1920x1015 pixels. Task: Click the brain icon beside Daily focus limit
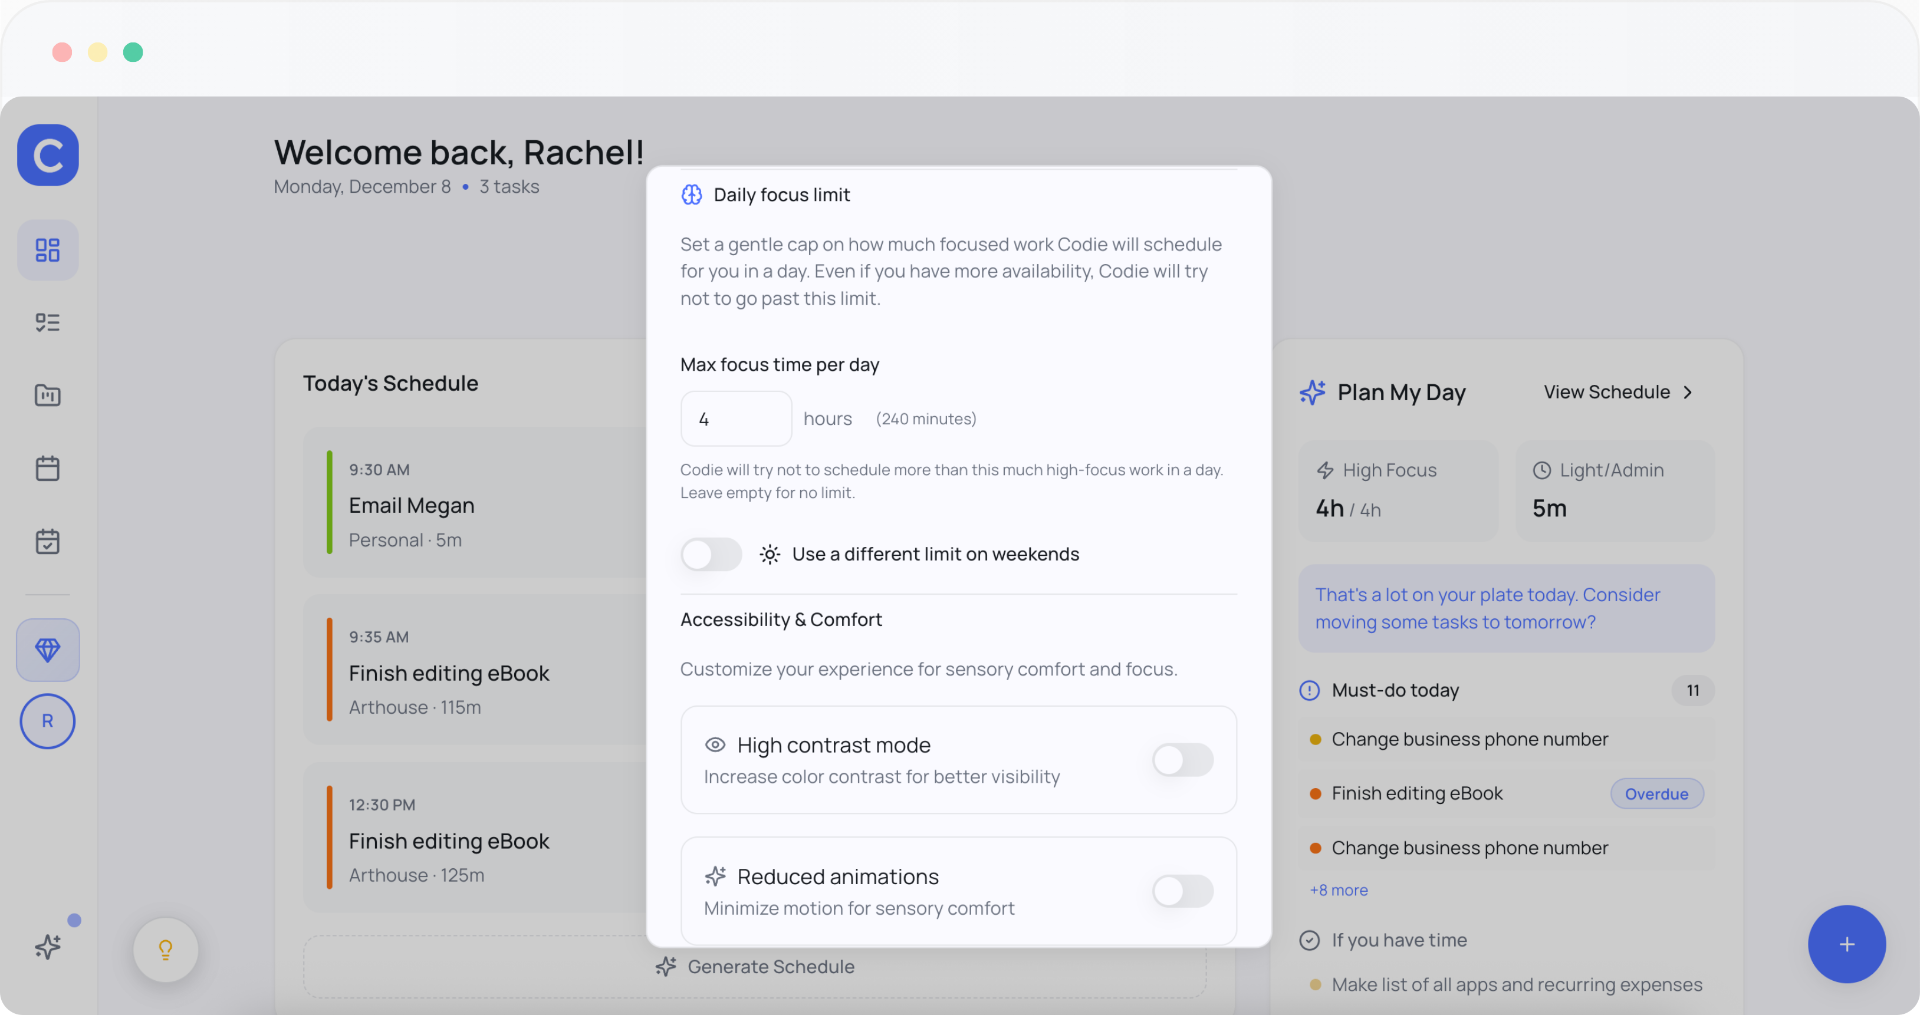(x=692, y=195)
